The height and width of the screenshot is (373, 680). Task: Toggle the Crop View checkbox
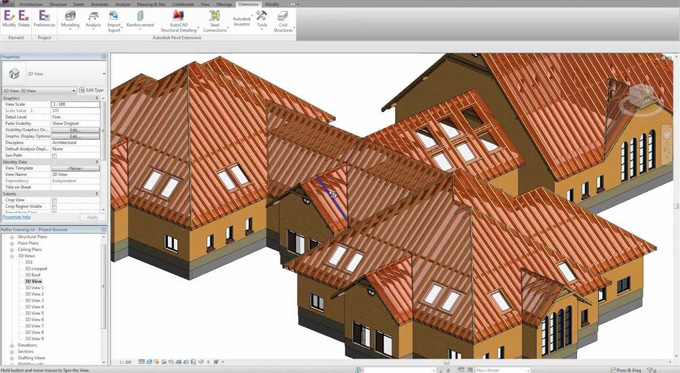[x=54, y=200]
